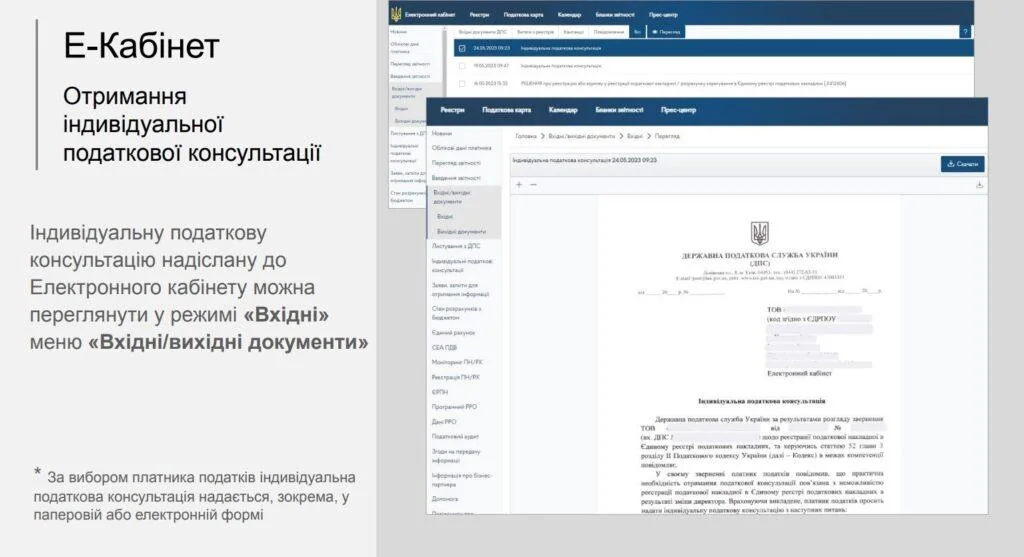Image resolution: width=1024 pixels, height=557 pixels.
Task: Zoom out with the minus icon
Action: pyautogui.click(x=534, y=185)
